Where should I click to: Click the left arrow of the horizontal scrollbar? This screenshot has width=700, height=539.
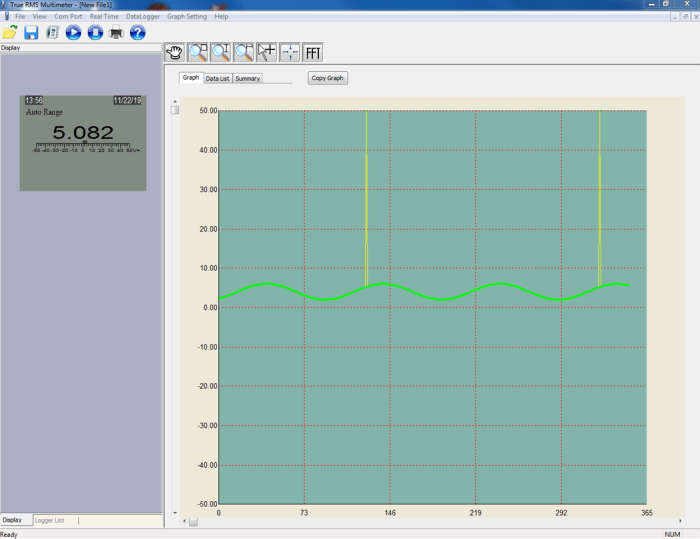tap(184, 521)
